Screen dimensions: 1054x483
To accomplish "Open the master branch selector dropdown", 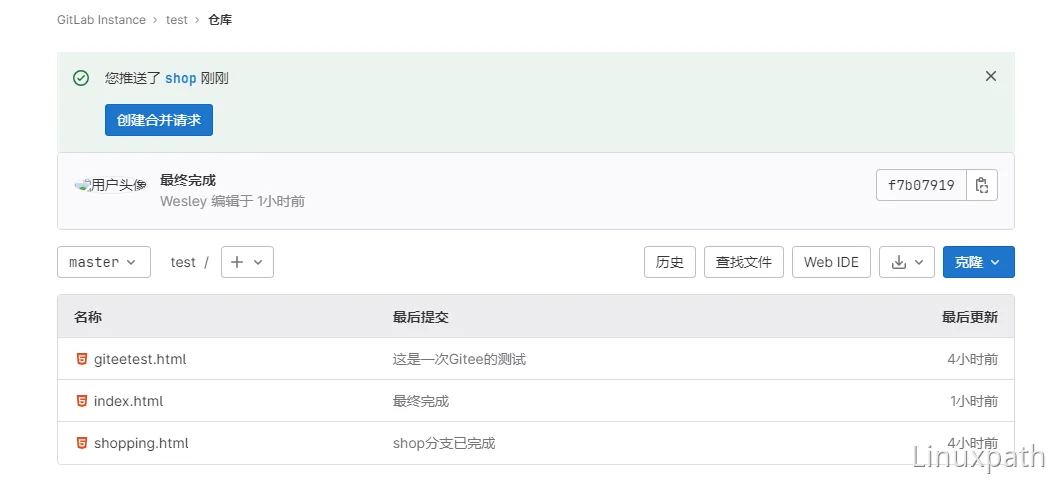I will tap(104, 262).
